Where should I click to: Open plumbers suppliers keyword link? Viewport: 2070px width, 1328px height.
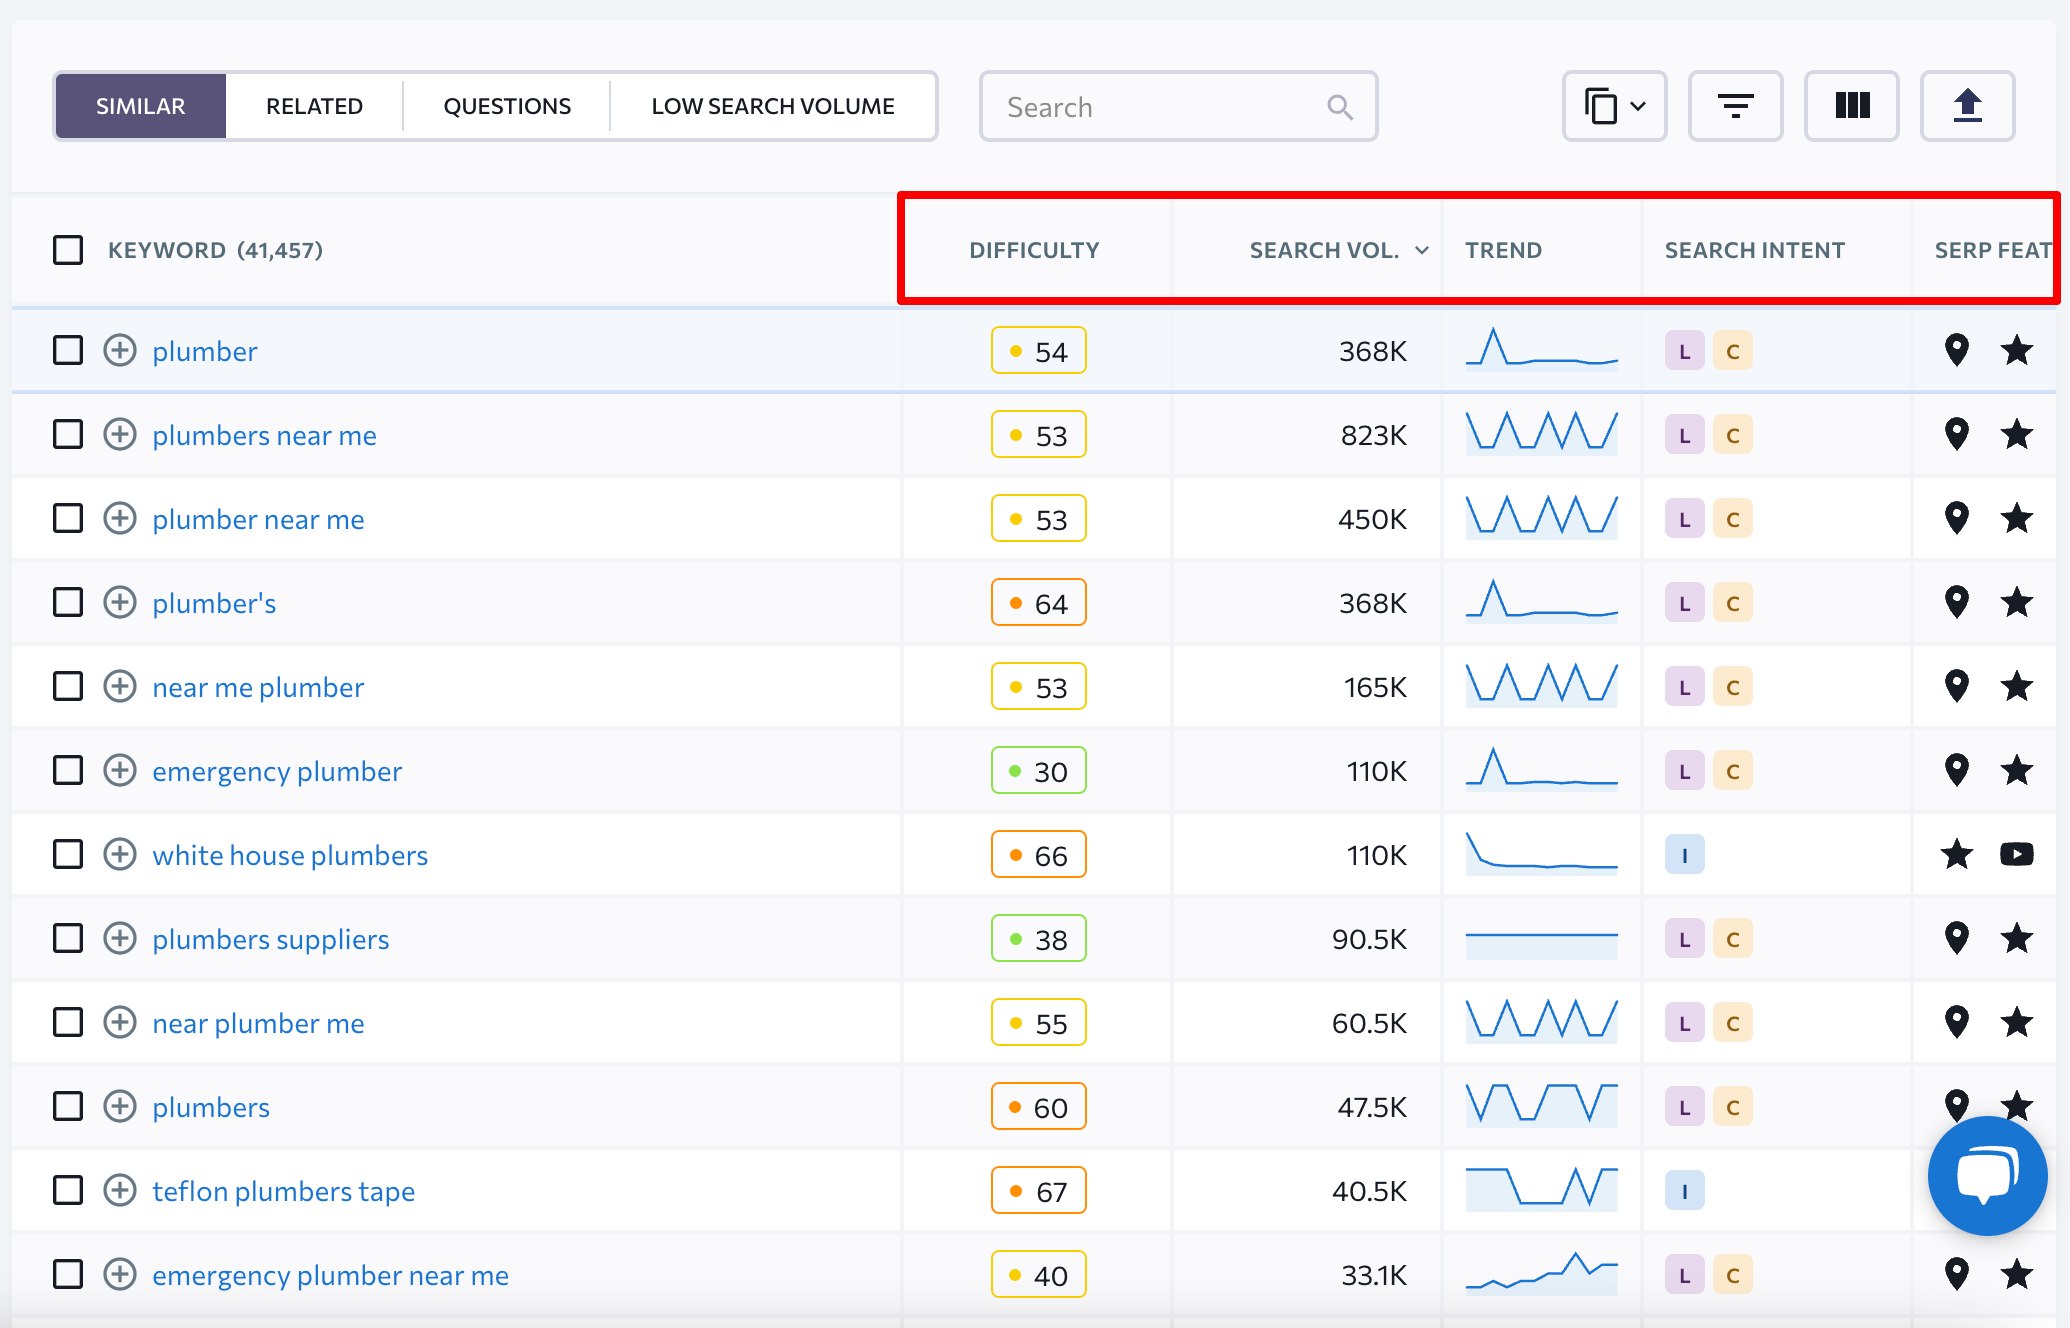tap(270, 939)
